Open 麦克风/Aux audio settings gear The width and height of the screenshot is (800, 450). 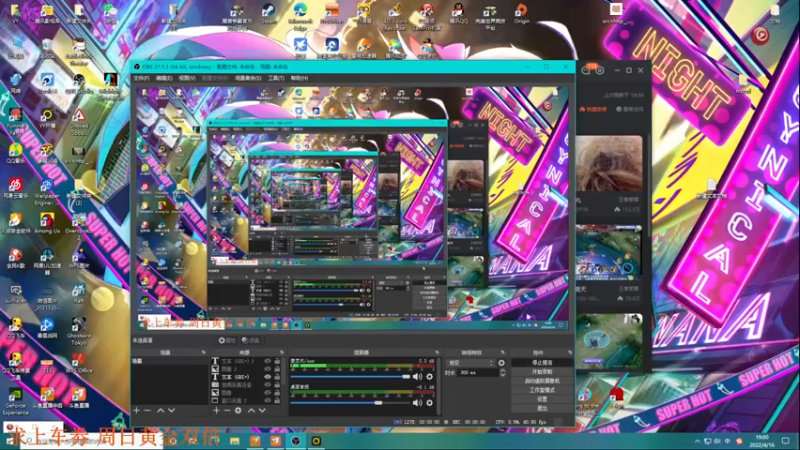click(x=430, y=377)
